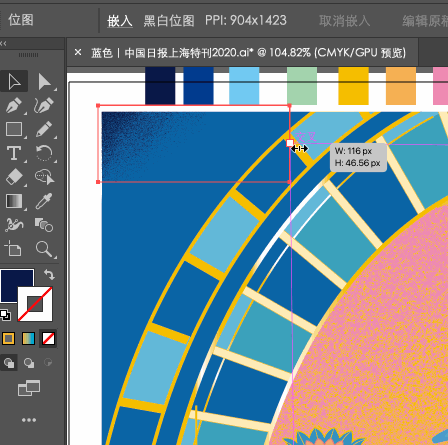Swap fill and stroke colors
The height and width of the screenshot is (445, 448).
point(49,275)
